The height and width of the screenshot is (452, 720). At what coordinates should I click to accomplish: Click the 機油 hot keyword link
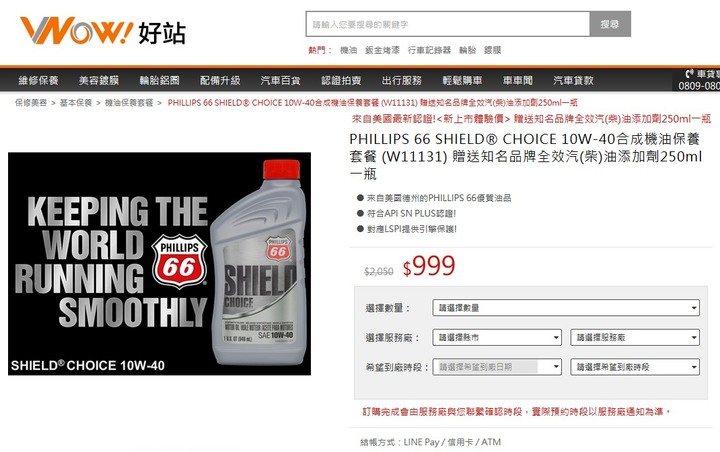coord(348,50)
